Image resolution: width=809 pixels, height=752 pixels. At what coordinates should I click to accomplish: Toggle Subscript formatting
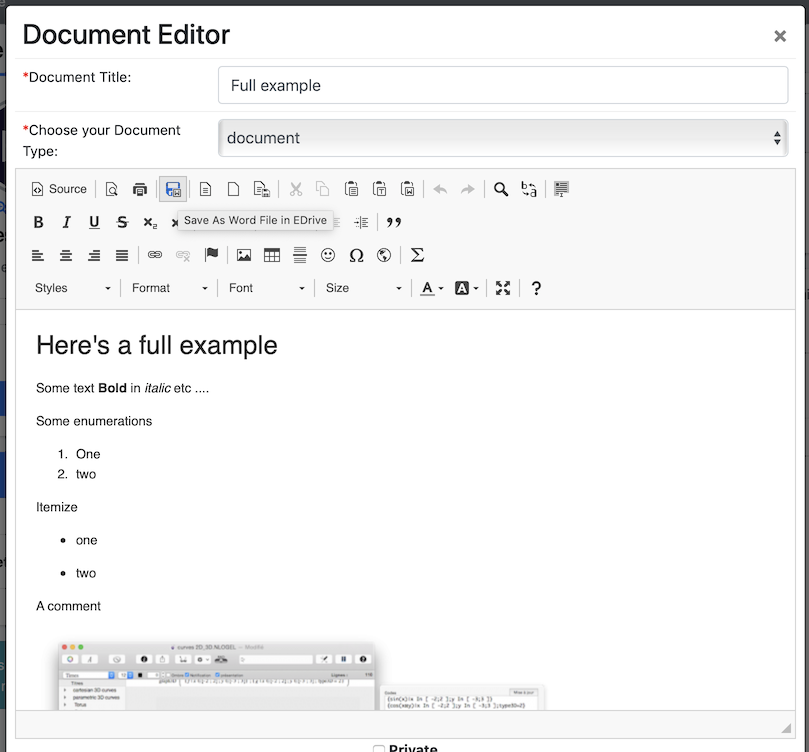[150, 222]
